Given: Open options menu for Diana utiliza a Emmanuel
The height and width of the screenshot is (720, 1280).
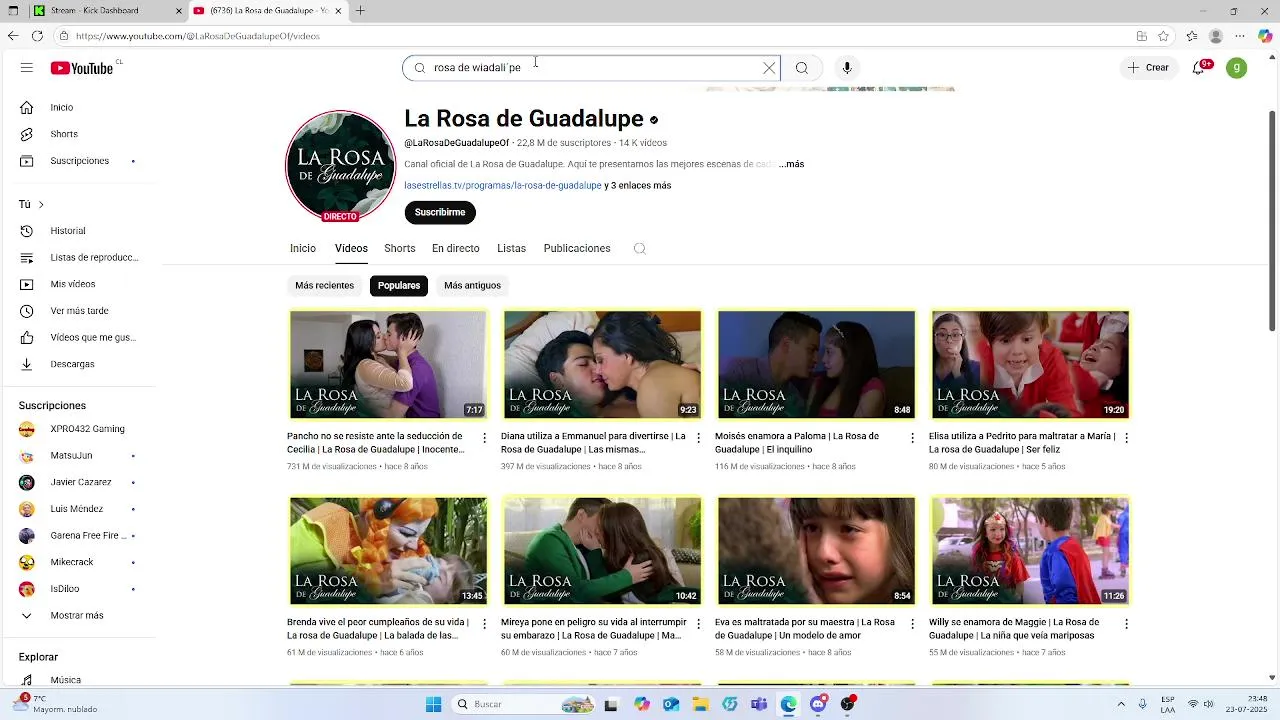Looking at the screenshot, I should (699, 438).
